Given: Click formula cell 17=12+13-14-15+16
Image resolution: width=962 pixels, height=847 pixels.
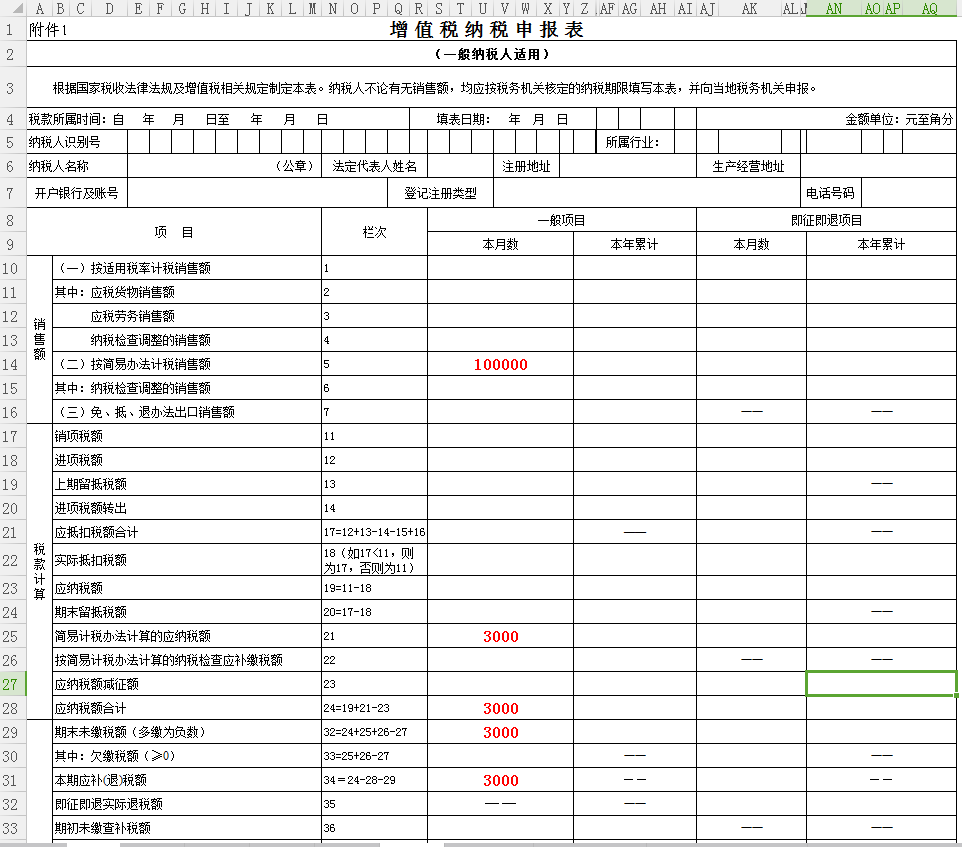Looking at the screenshot, I should (374, 532).
